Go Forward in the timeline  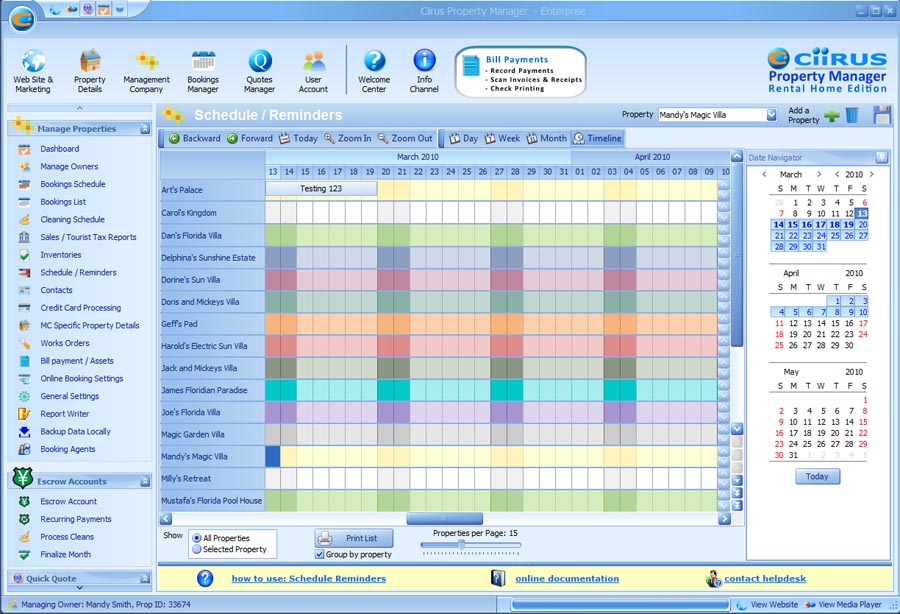[x=250, y=138]
